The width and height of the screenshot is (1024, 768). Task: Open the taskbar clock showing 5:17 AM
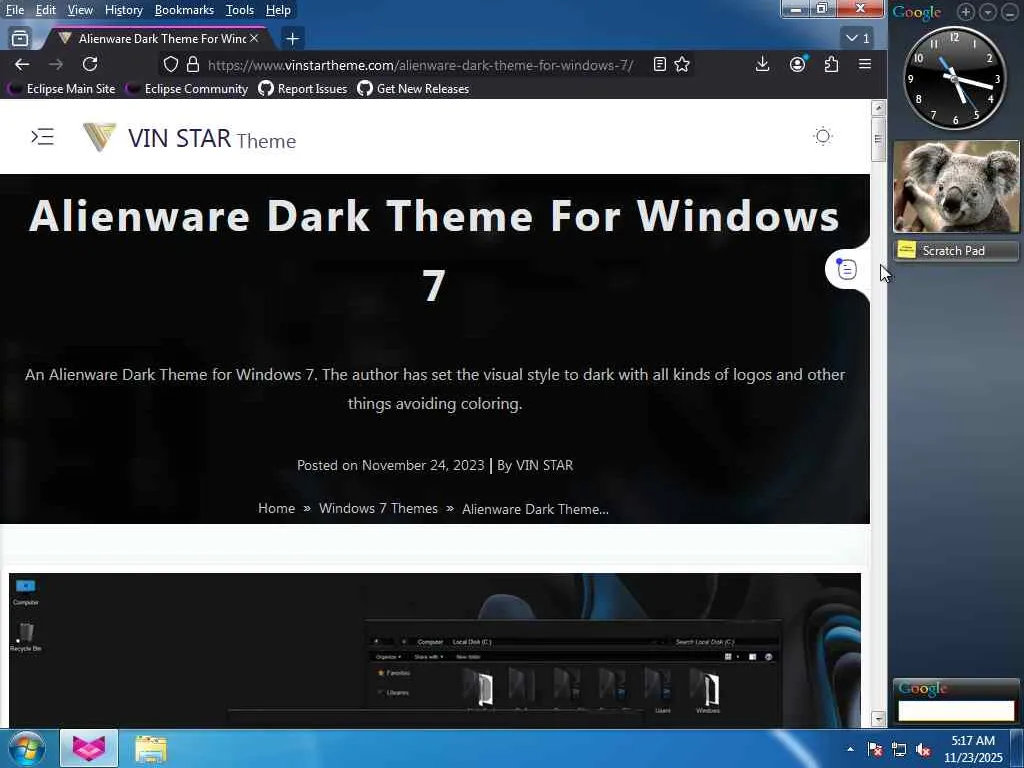pos(973,749)
